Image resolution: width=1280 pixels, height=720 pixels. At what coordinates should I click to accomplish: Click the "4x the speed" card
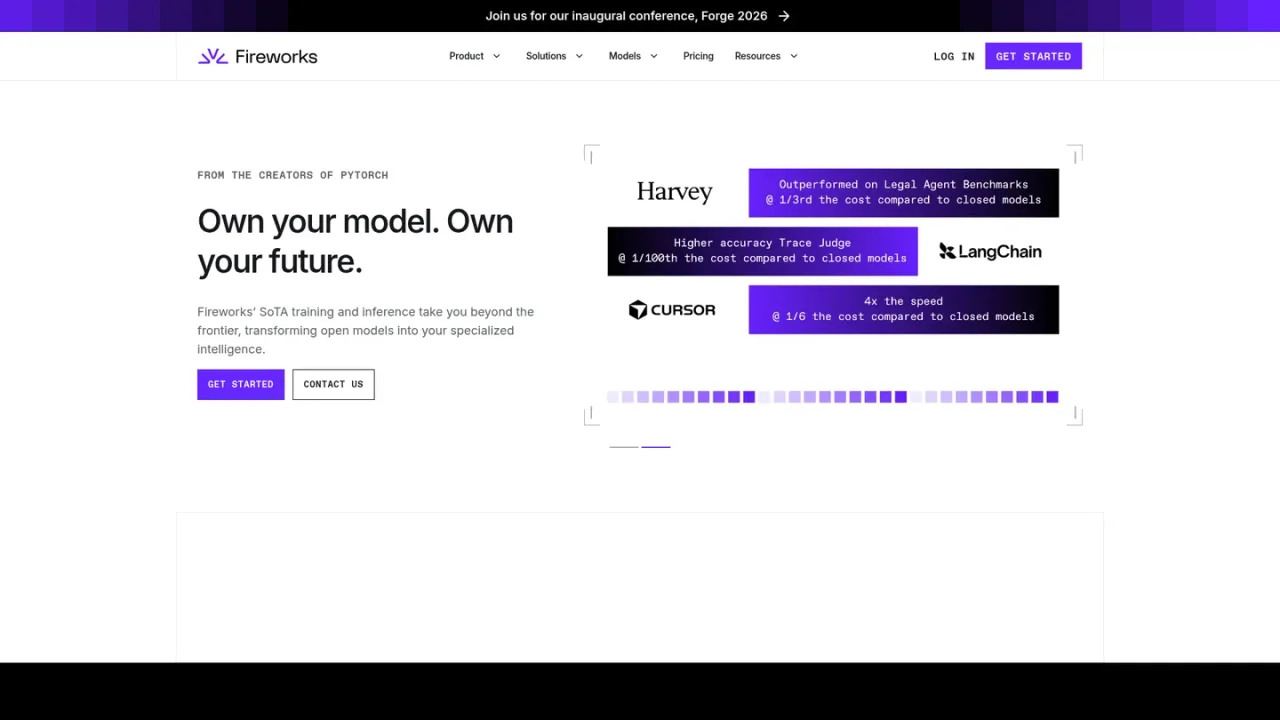pyautogui.click(x=903, y=309)
